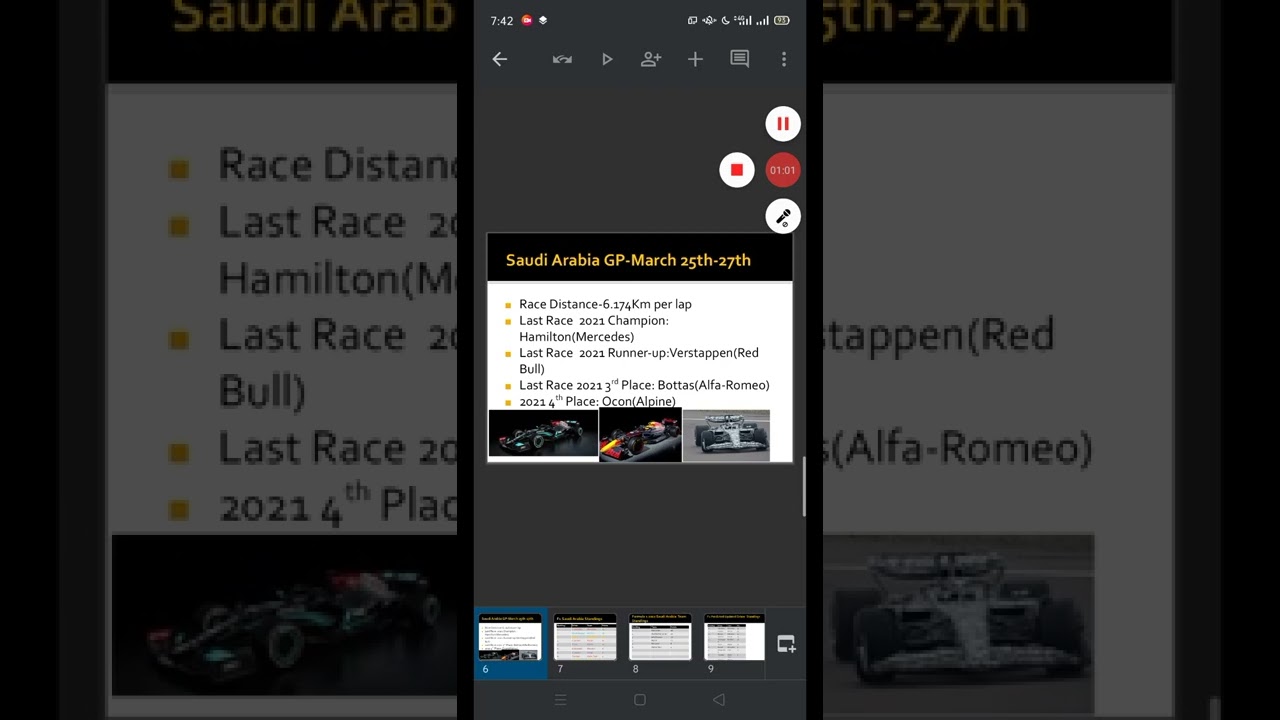Tap the Android home button

pyautogui.click(x=640, y=700)
